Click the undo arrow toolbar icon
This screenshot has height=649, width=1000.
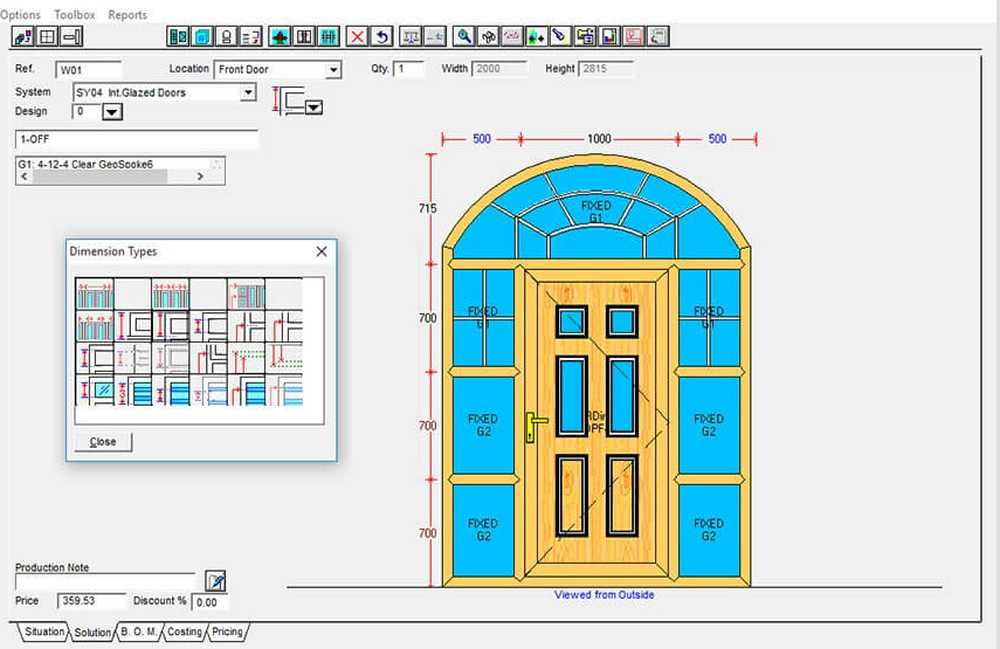pos(383,36)
